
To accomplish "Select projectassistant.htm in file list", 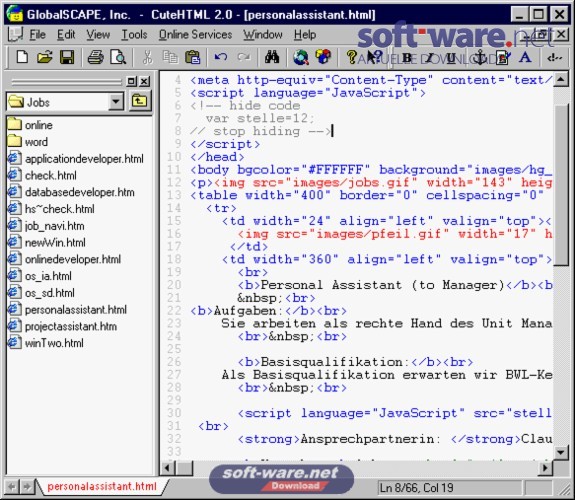I will click(62, 326).
